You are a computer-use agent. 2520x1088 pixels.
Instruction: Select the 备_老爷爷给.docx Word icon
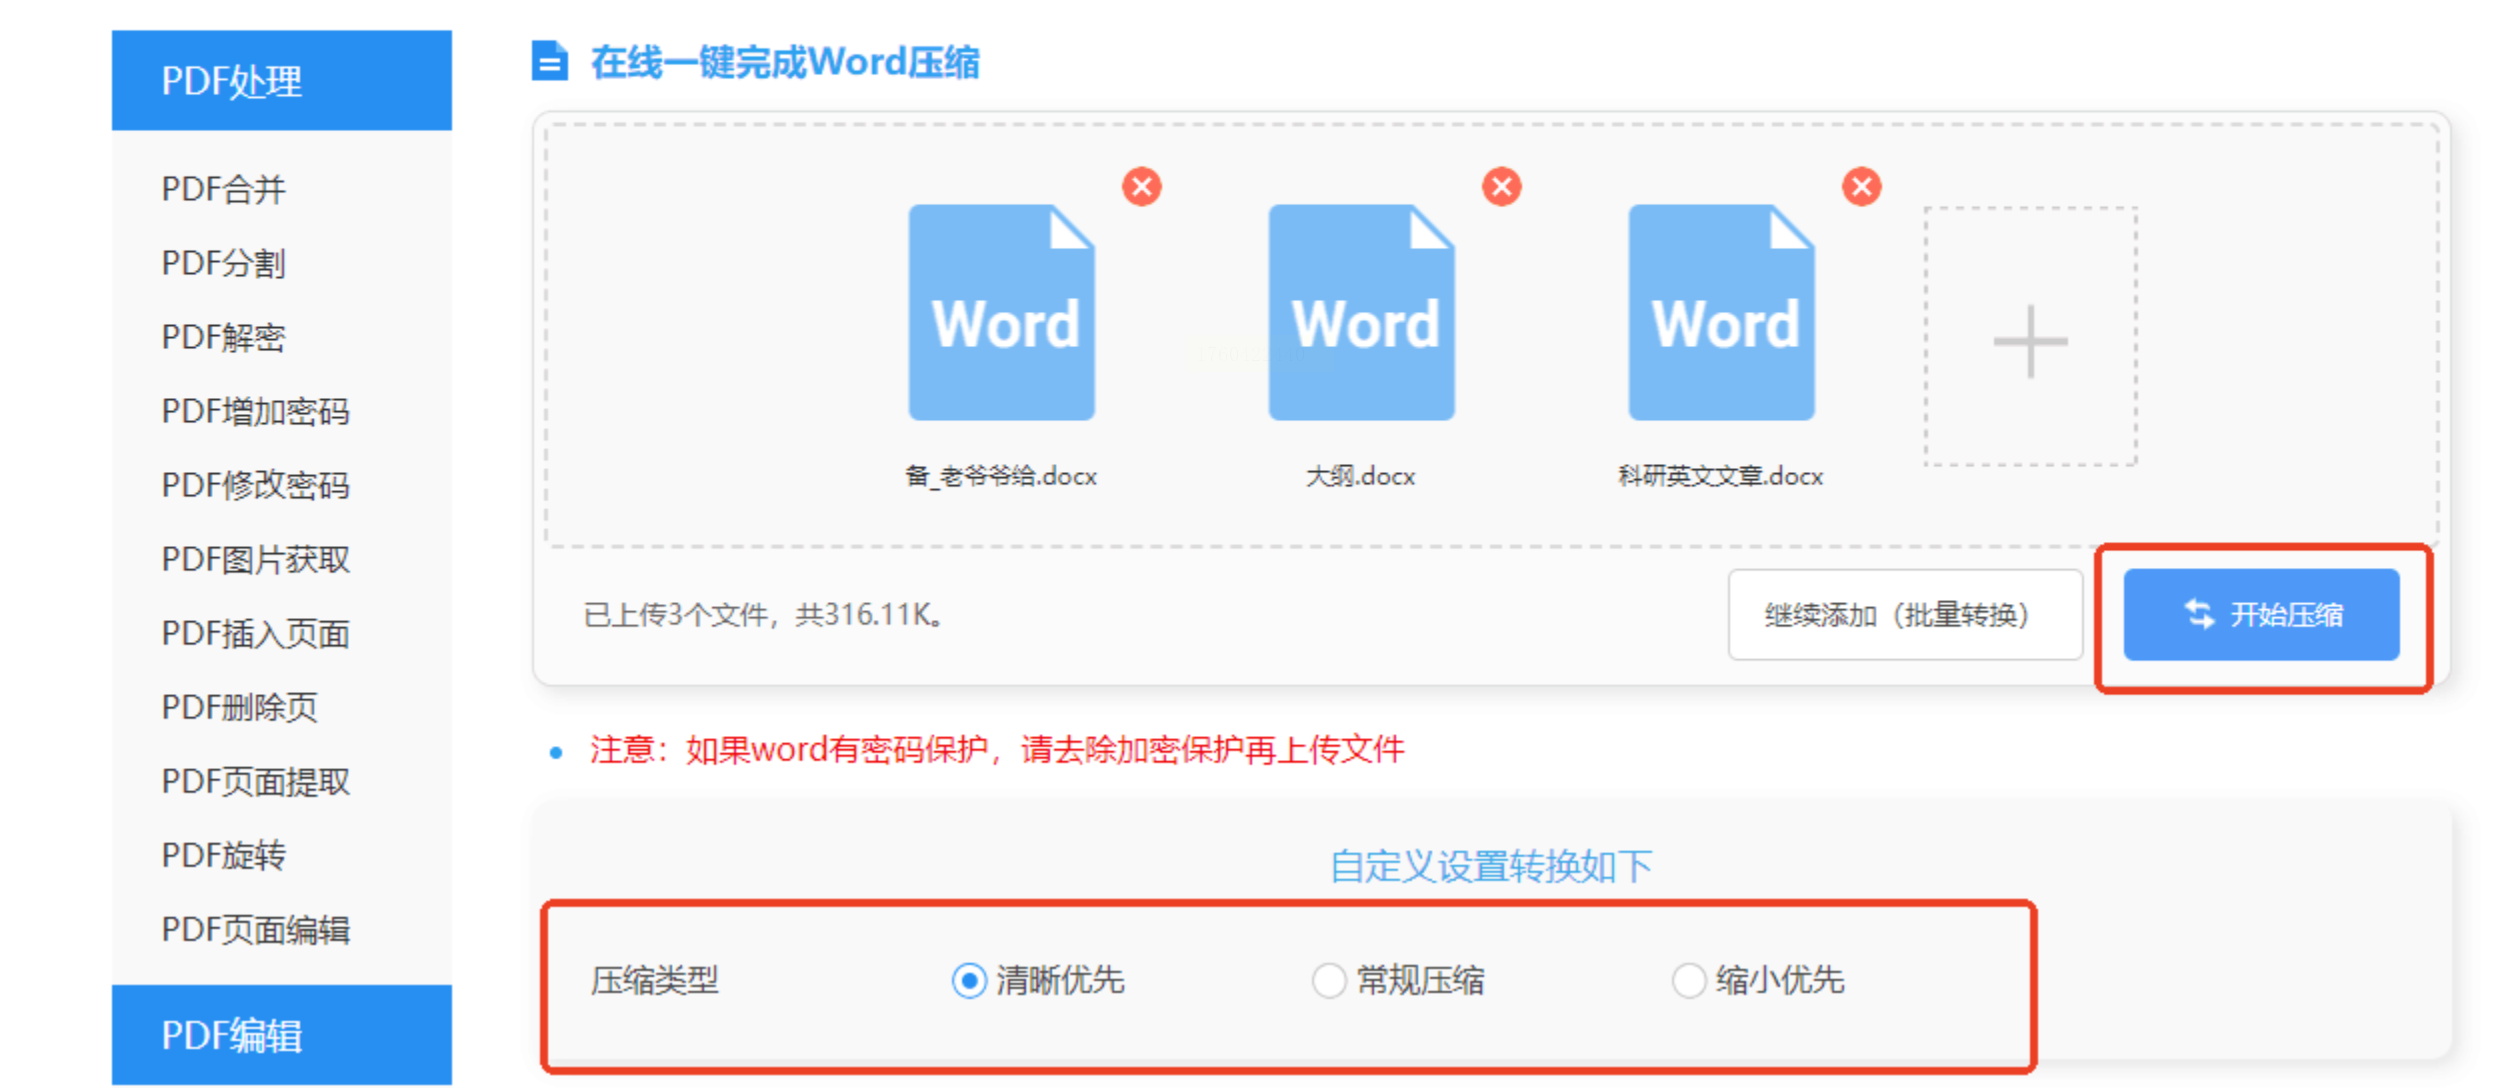(1001, 313)
